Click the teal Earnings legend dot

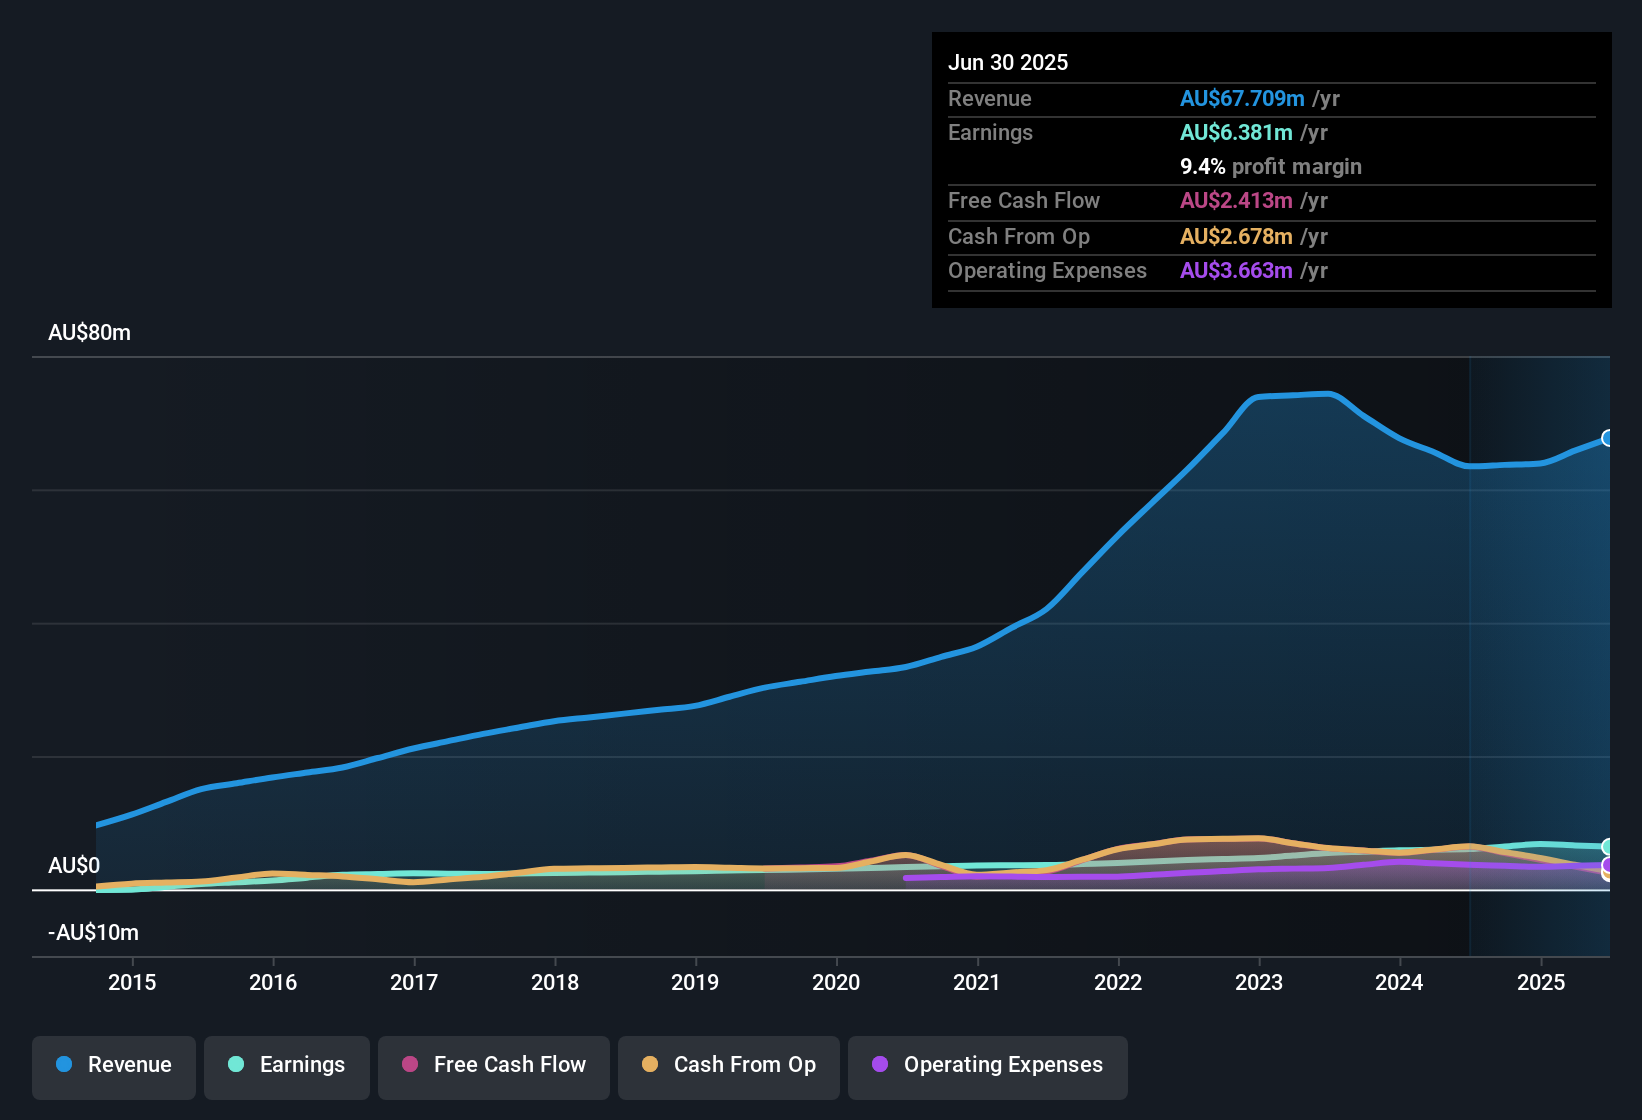point(236,1065)
